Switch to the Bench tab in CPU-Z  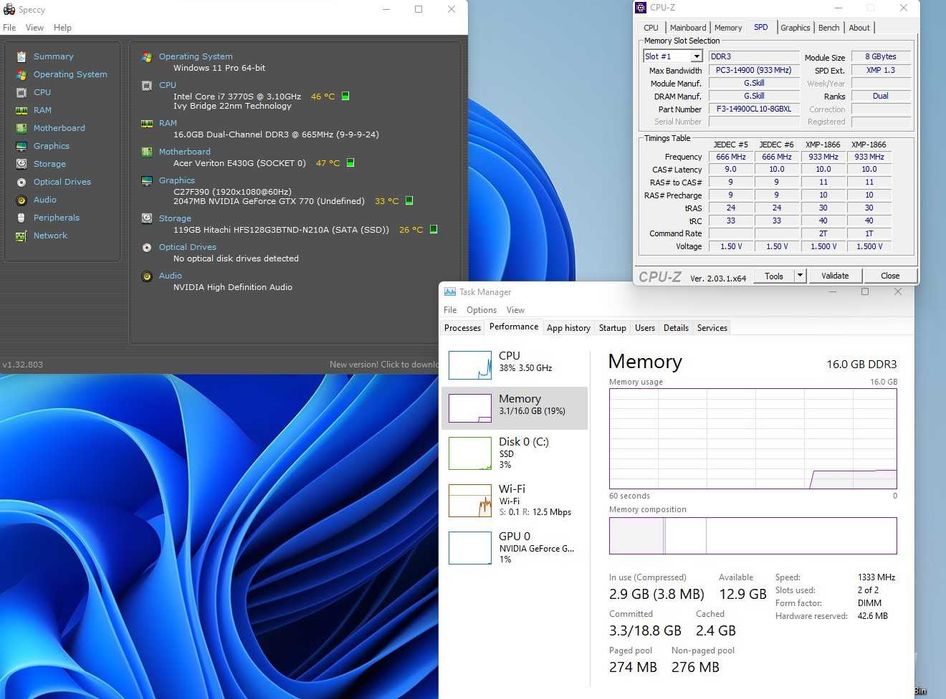(x=829, y=28)
